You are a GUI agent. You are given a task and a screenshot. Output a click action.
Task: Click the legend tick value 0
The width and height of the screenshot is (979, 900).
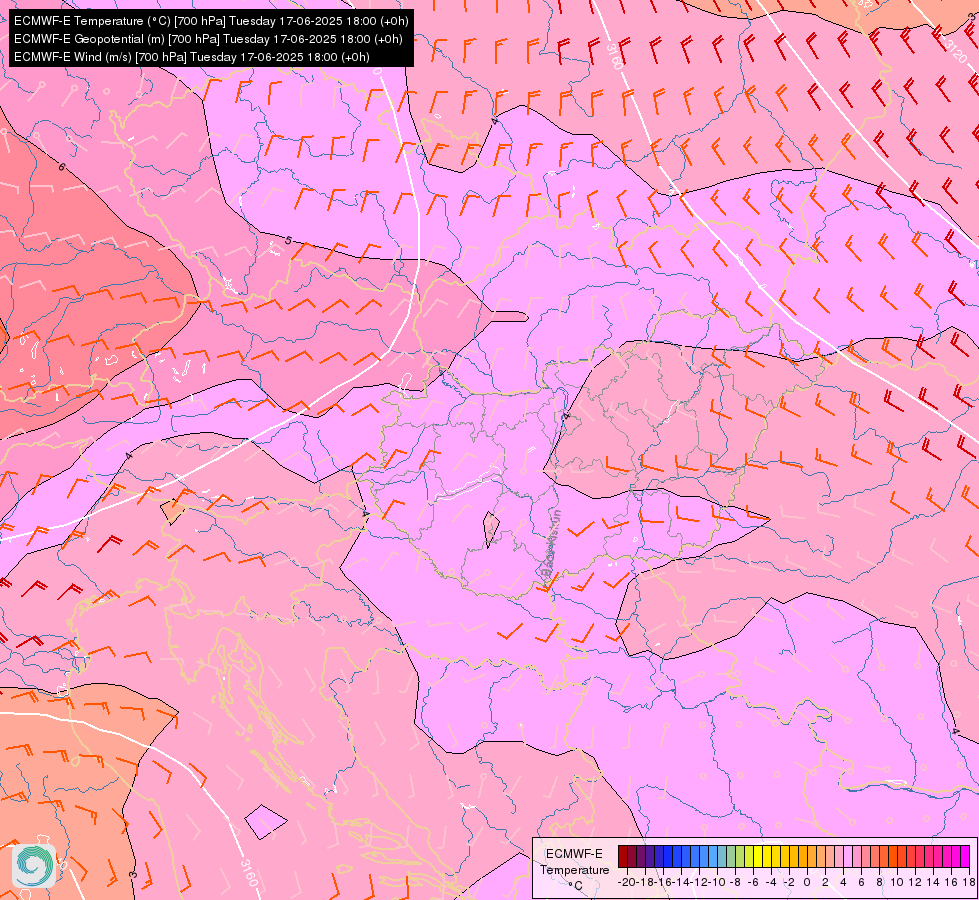pos(807,883)
